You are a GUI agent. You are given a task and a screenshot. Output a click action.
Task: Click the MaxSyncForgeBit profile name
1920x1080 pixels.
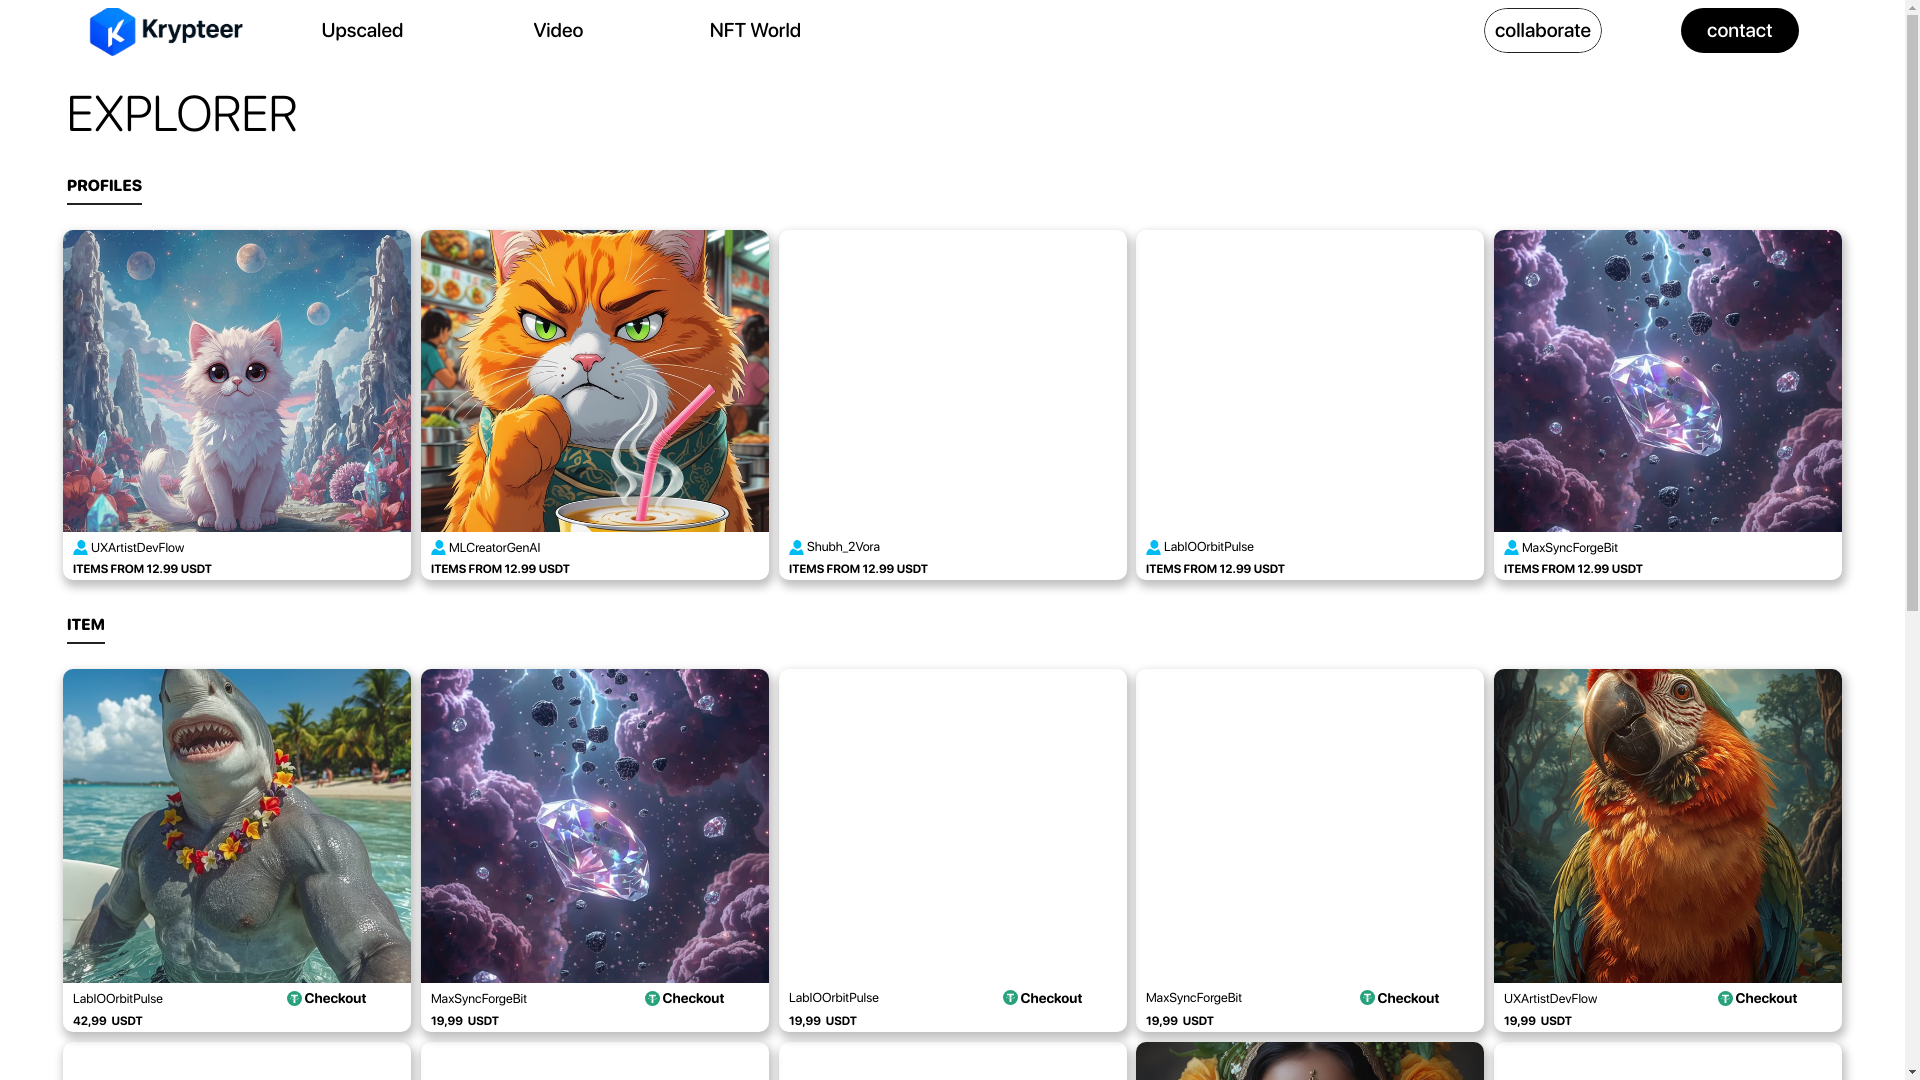pos(1570,548)
